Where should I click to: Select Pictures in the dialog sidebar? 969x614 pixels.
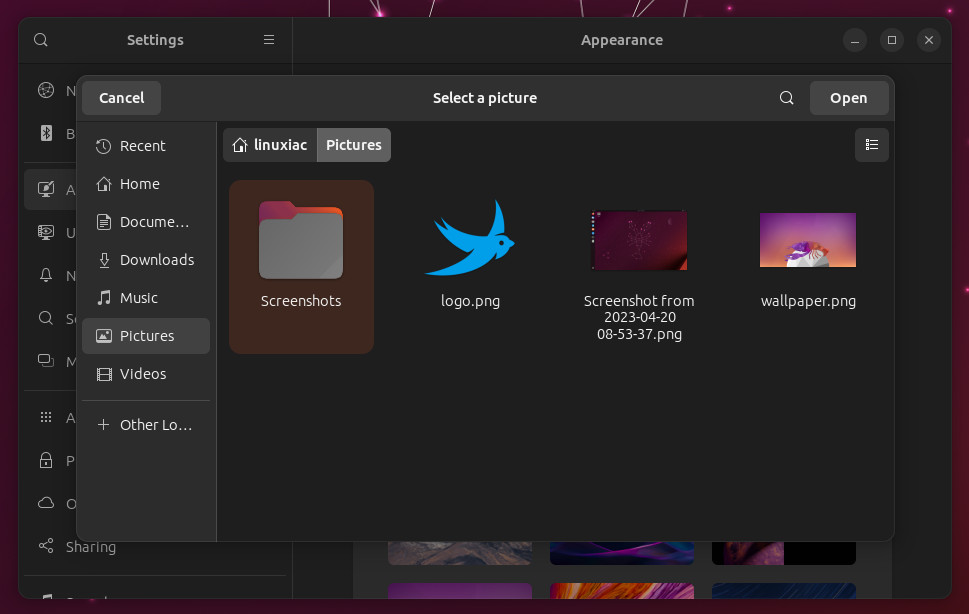click(x=146, y=336)
